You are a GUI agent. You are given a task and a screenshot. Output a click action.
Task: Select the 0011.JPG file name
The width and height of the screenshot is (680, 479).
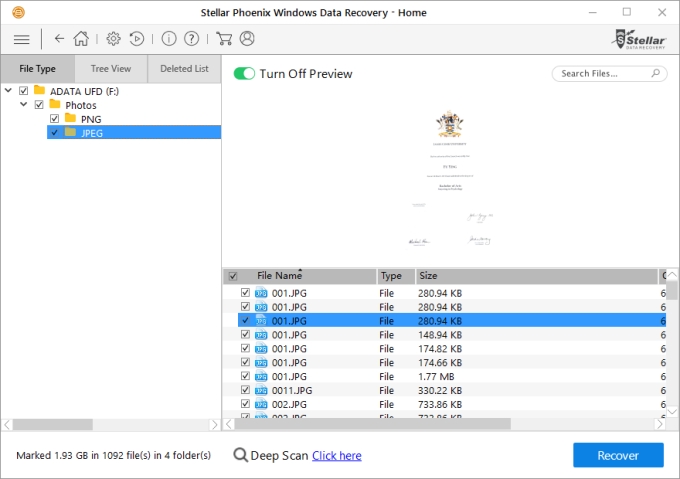292,391
